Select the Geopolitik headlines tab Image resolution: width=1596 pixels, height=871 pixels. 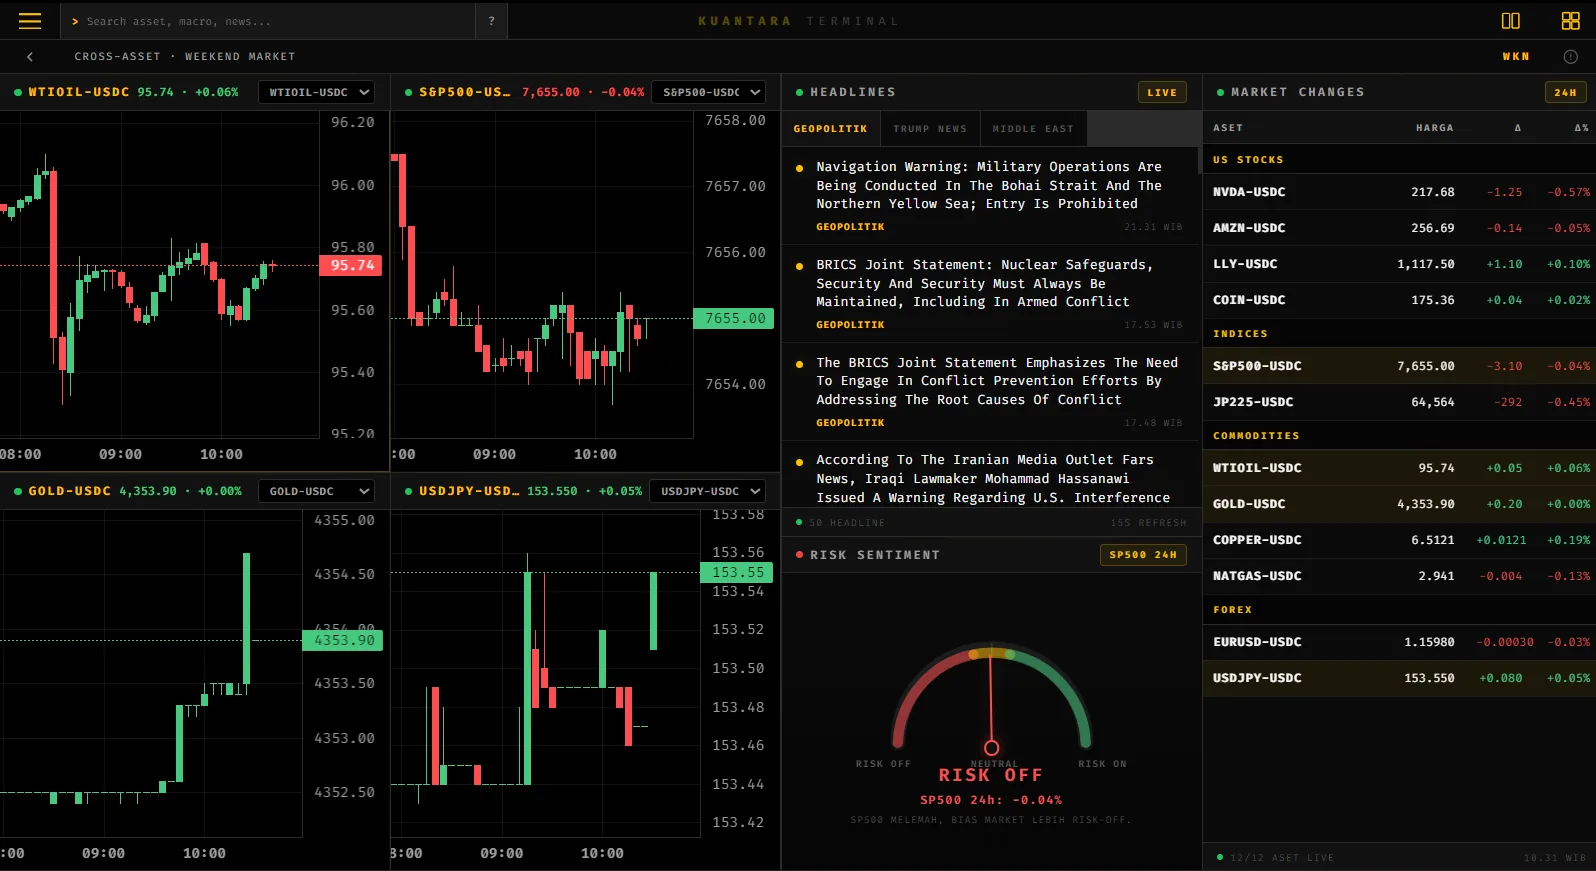[830, 129]
